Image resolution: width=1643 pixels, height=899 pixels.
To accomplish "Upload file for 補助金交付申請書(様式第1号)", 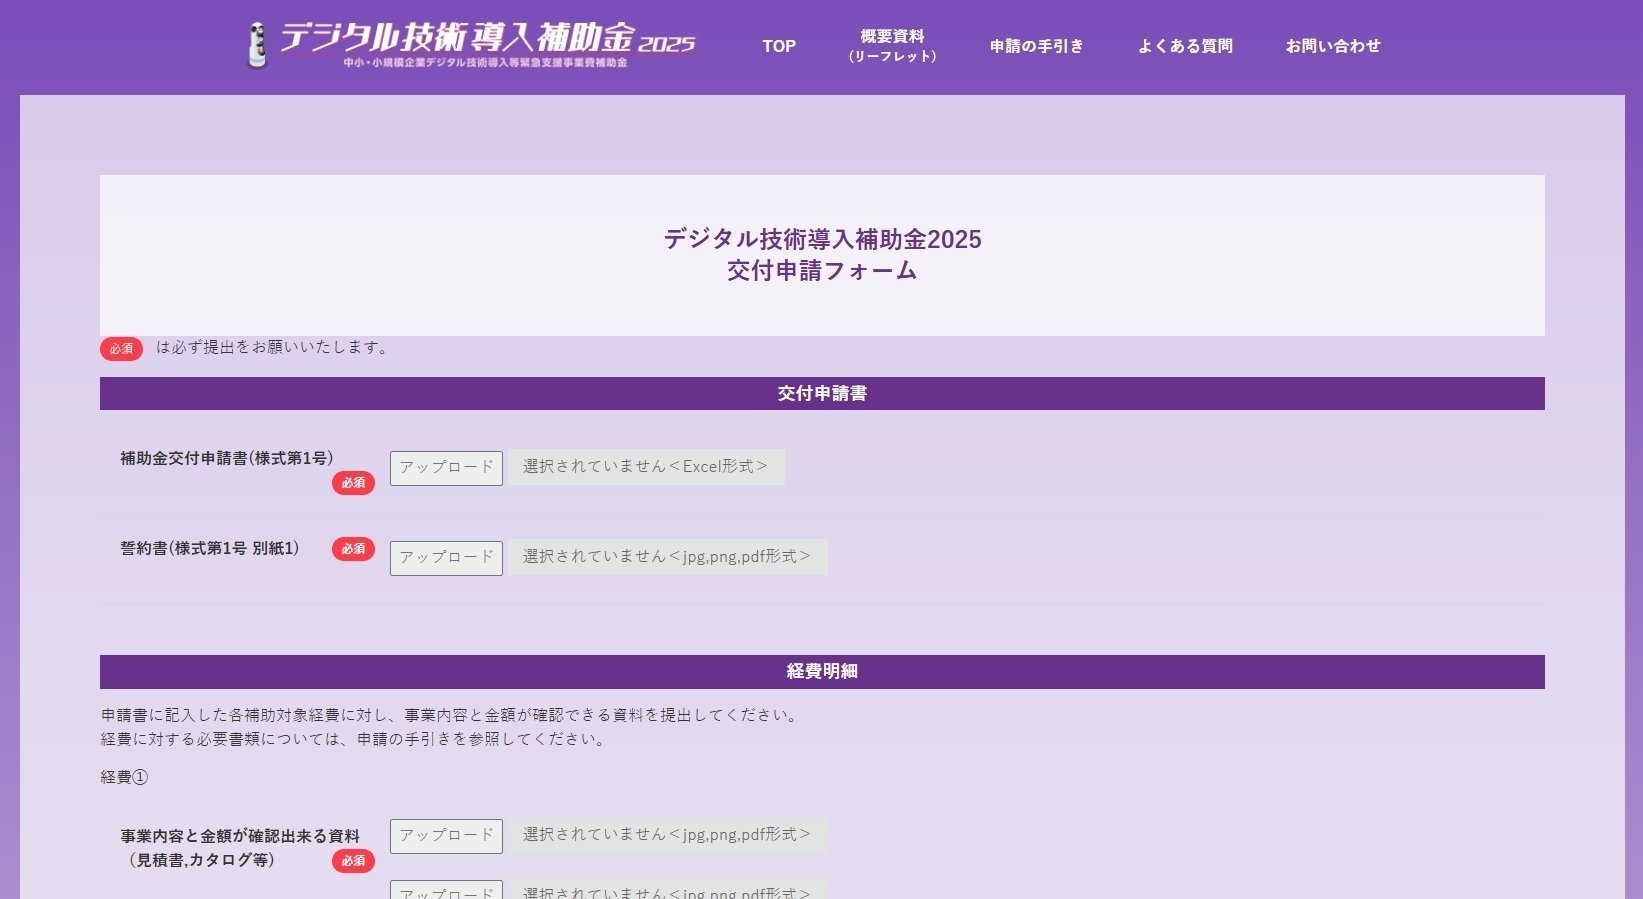I will pos(446,468).
